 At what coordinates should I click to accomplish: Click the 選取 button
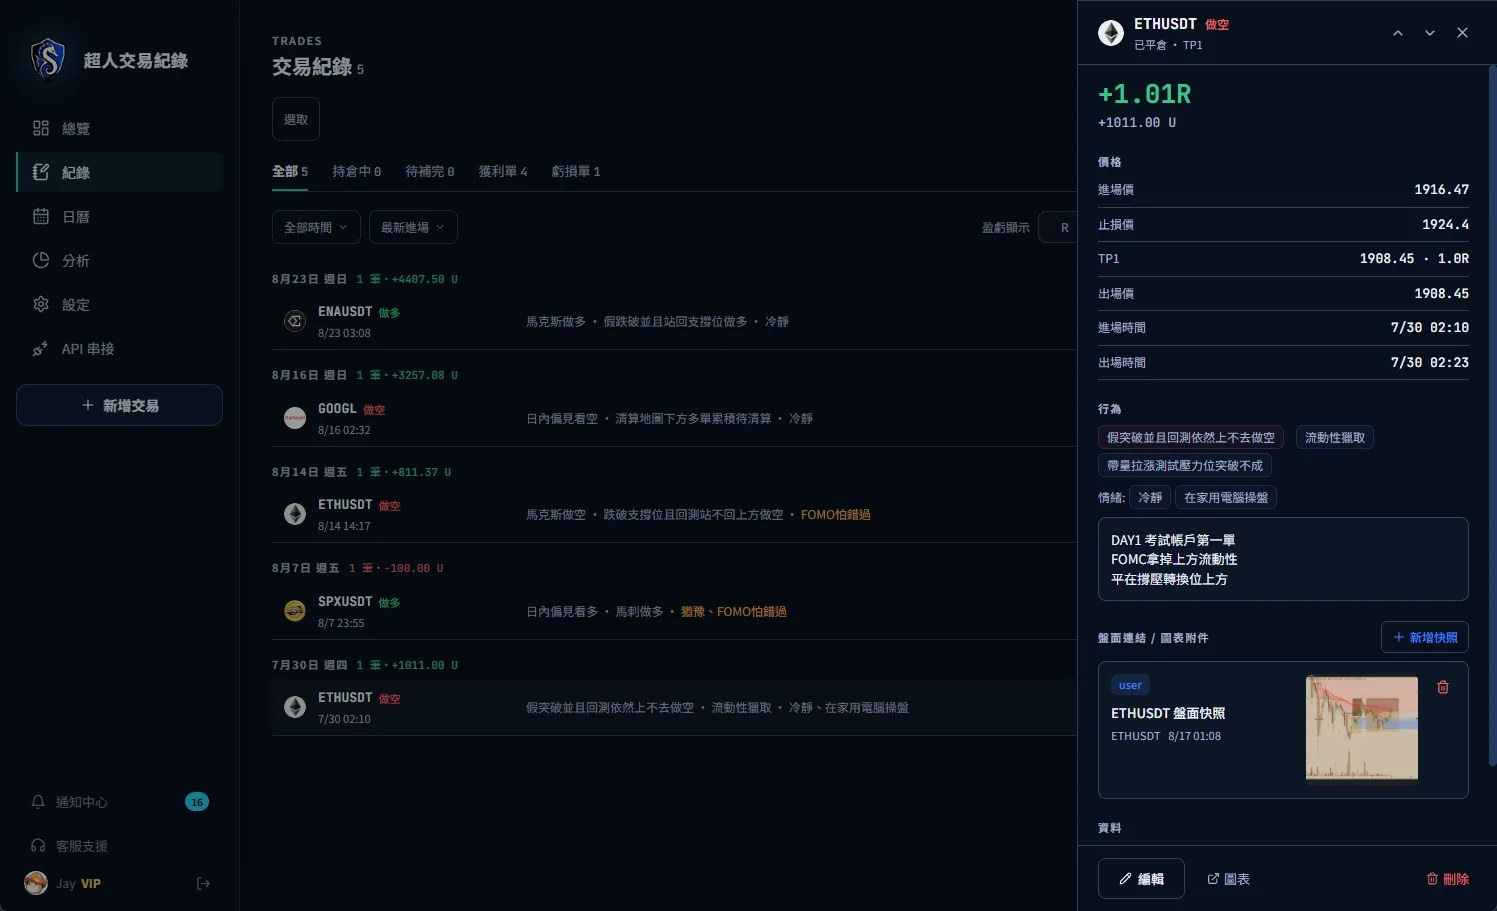tap(296, 119)
